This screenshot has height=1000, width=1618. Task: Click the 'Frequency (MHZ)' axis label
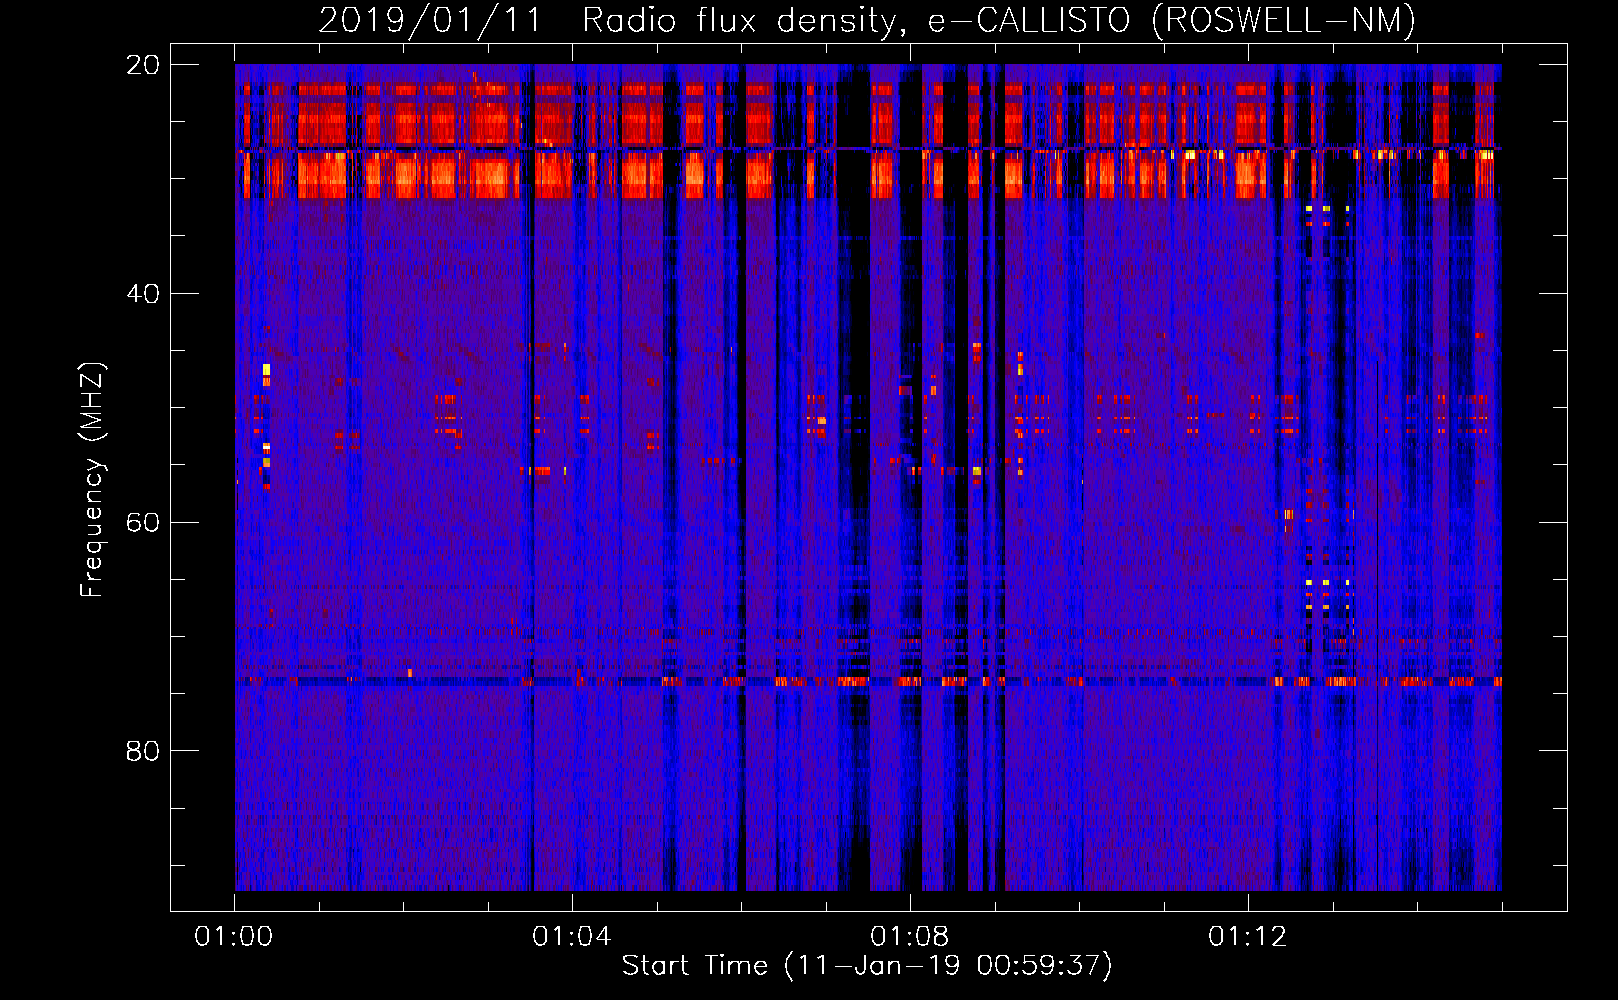(x=92, y=480)
